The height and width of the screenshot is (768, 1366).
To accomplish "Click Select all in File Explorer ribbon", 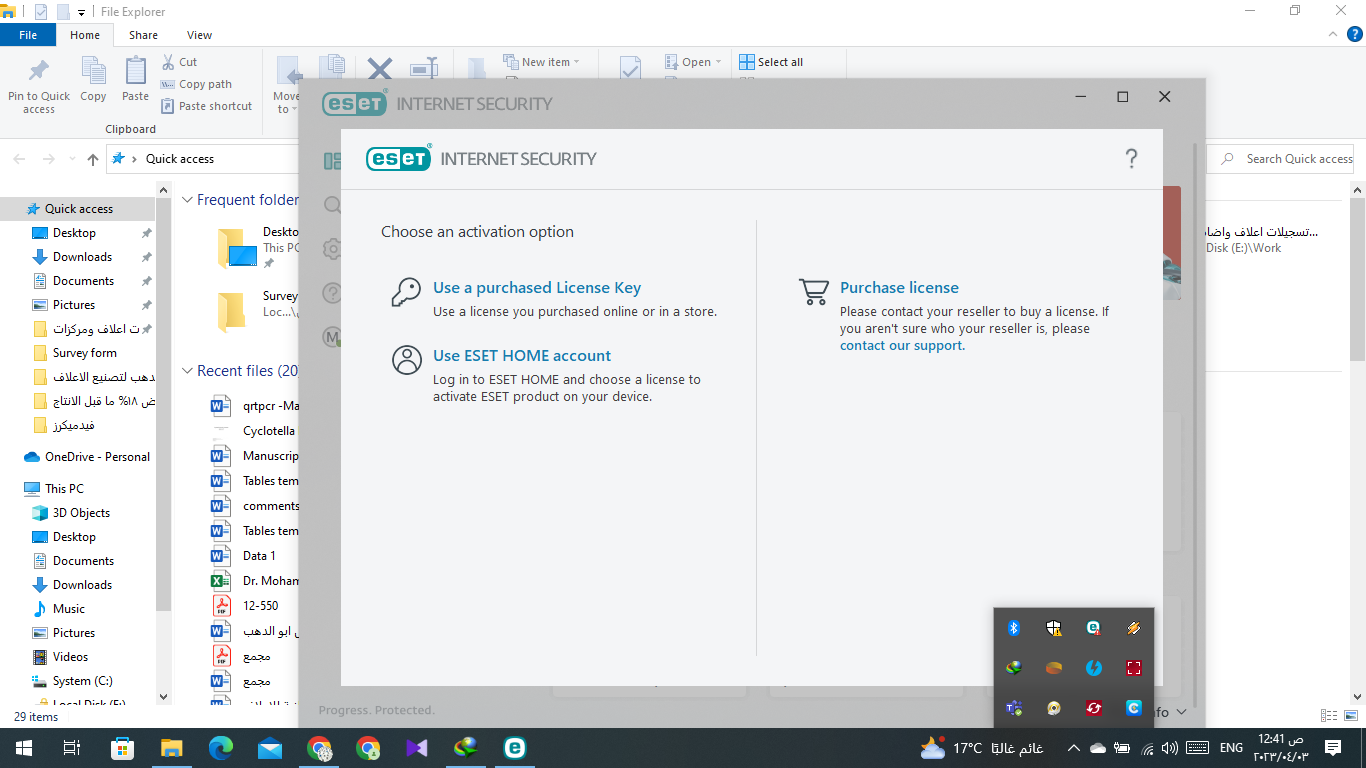I will tap(771, 62).
